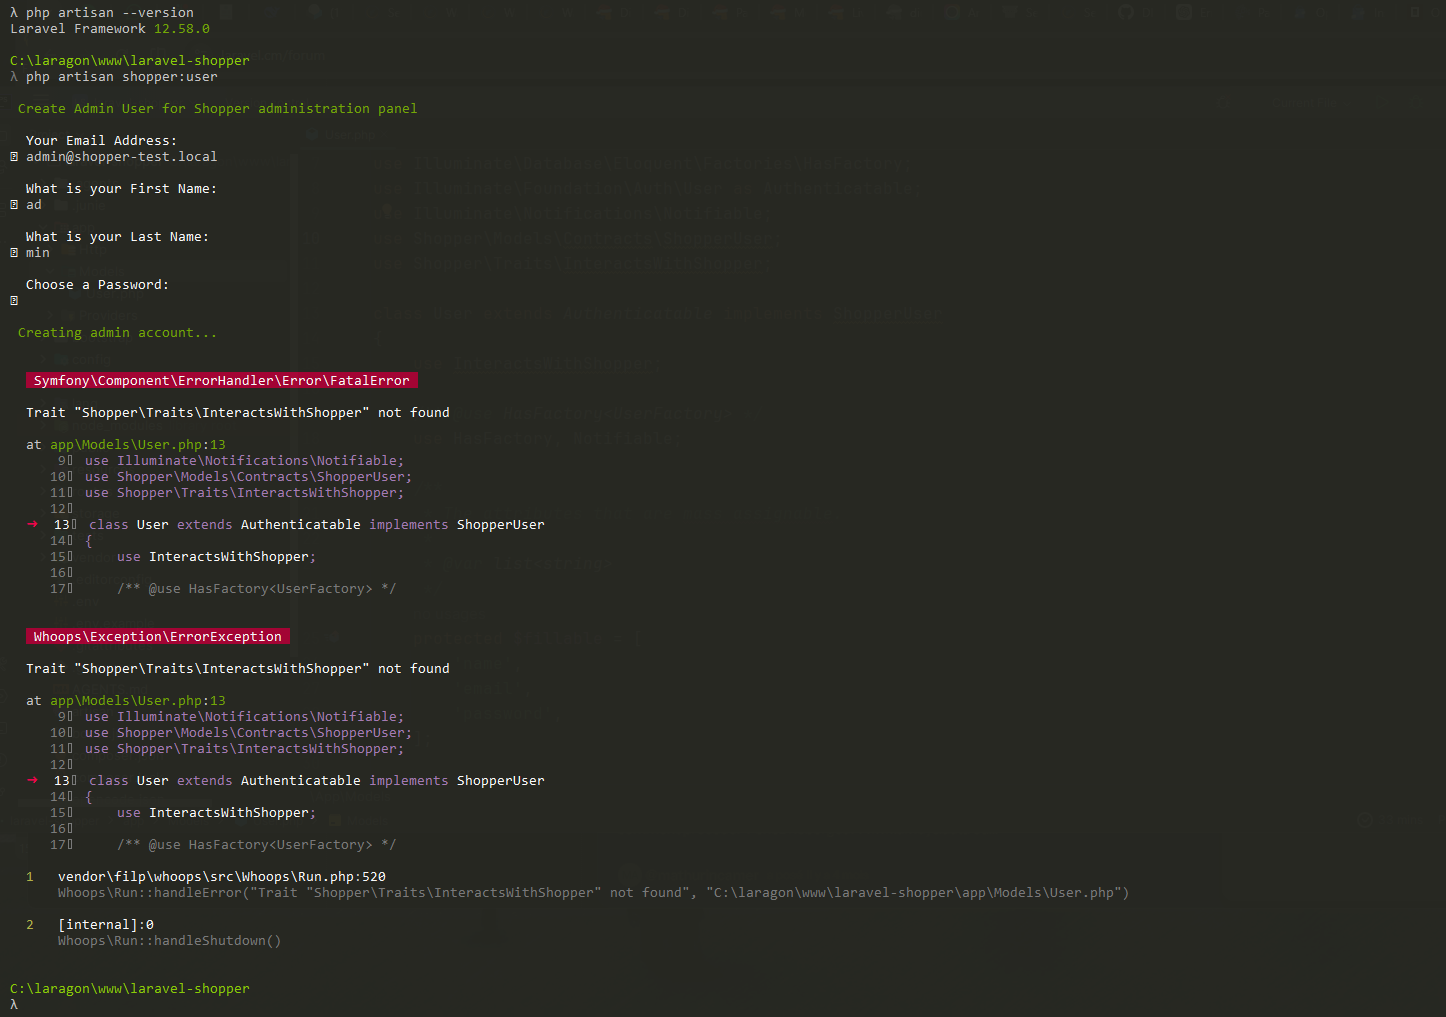Screen dimensions: 1446x1017
Task: Click the '[internal]:0' stack frame
Action: tap(106, 925)
